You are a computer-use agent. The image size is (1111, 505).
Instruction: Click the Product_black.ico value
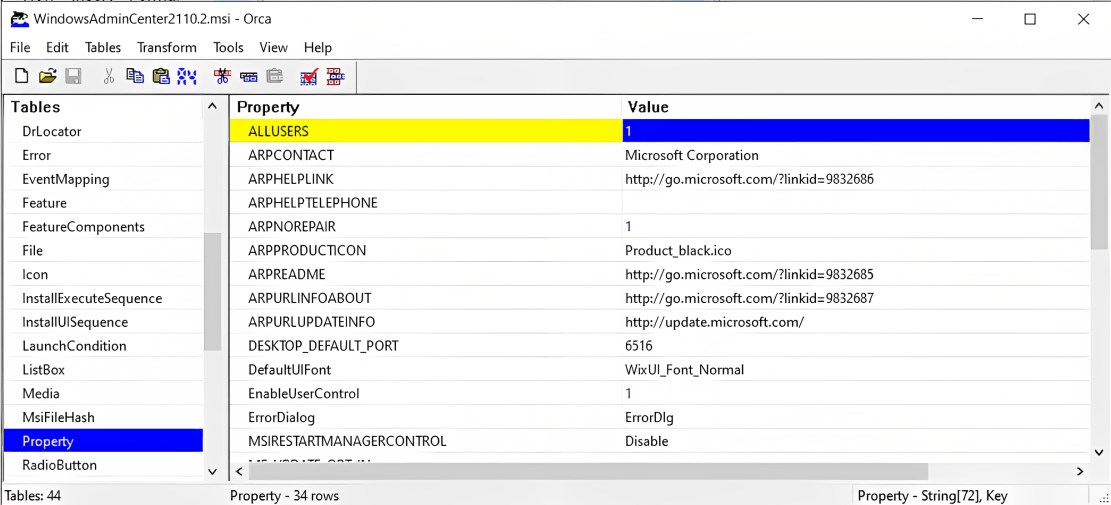pyautogui.click(x=856, y=251)
